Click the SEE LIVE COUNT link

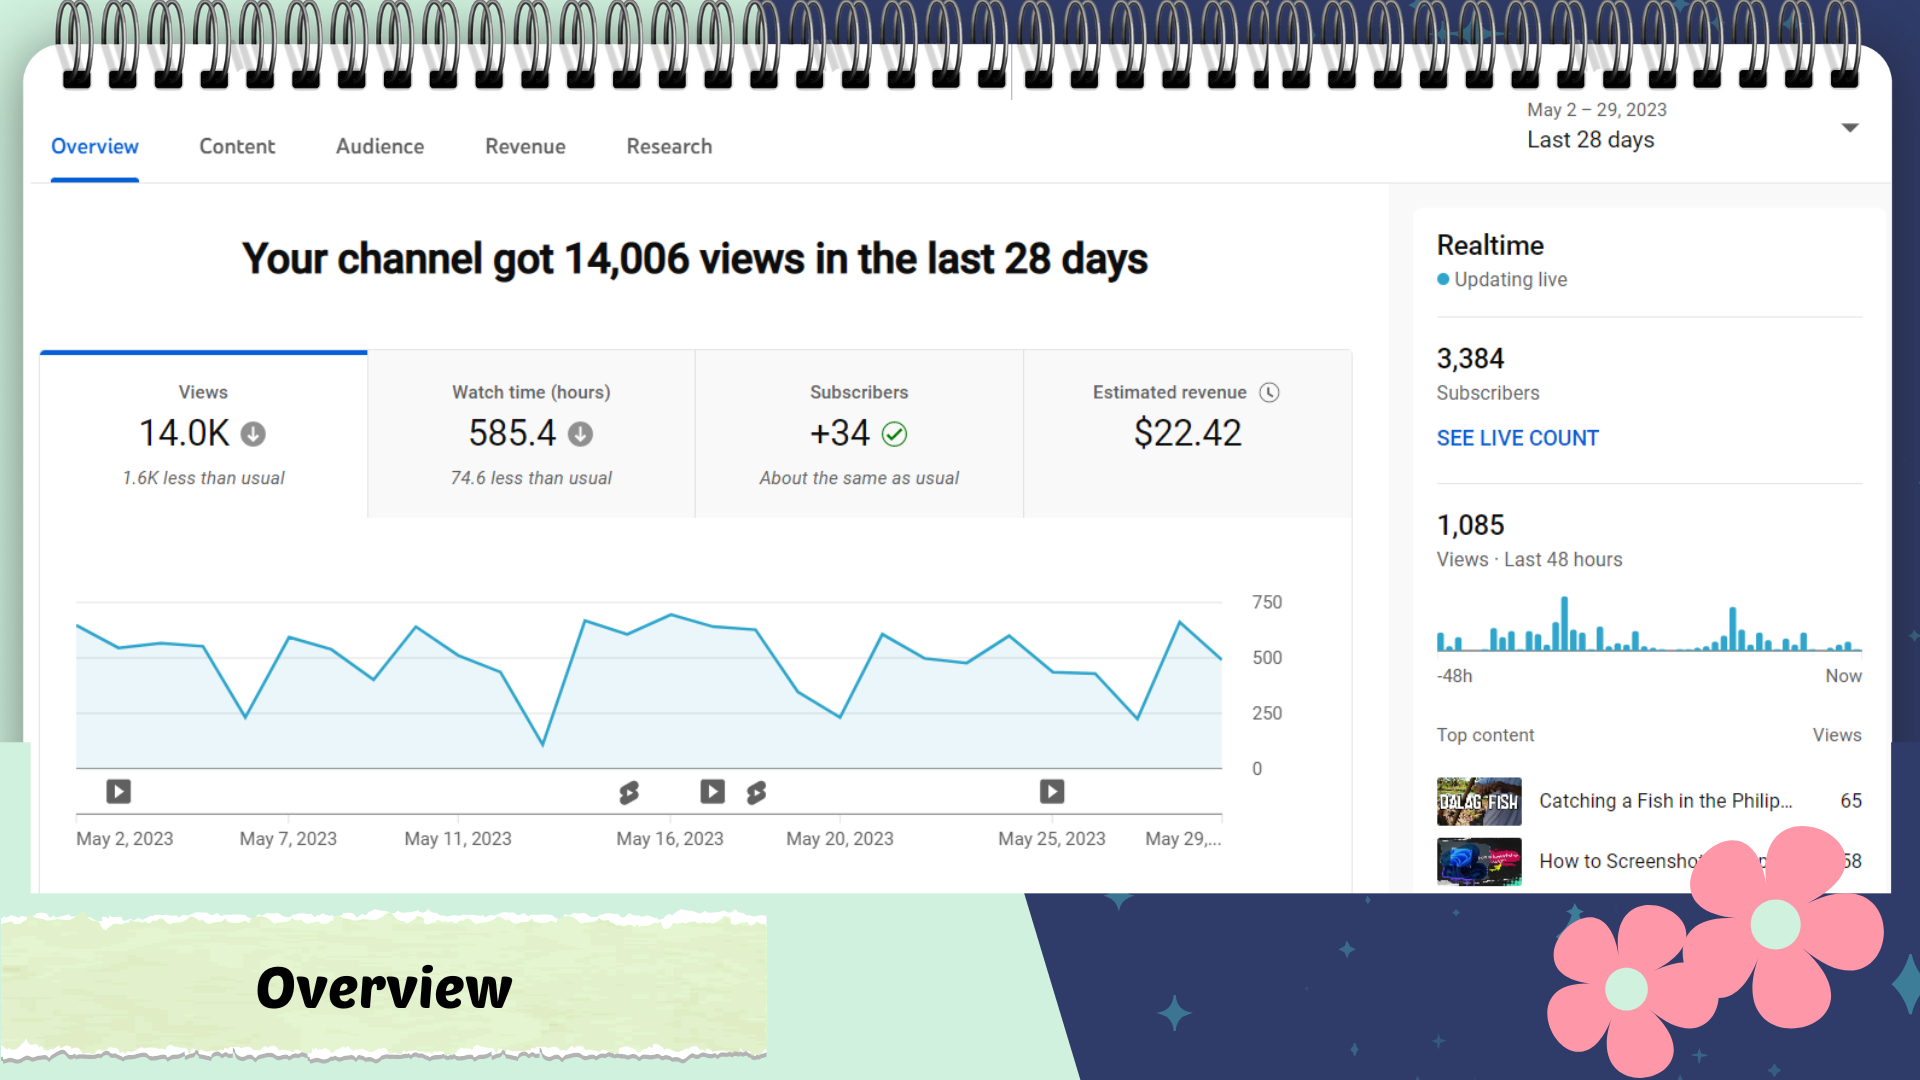pos(1517,438)
